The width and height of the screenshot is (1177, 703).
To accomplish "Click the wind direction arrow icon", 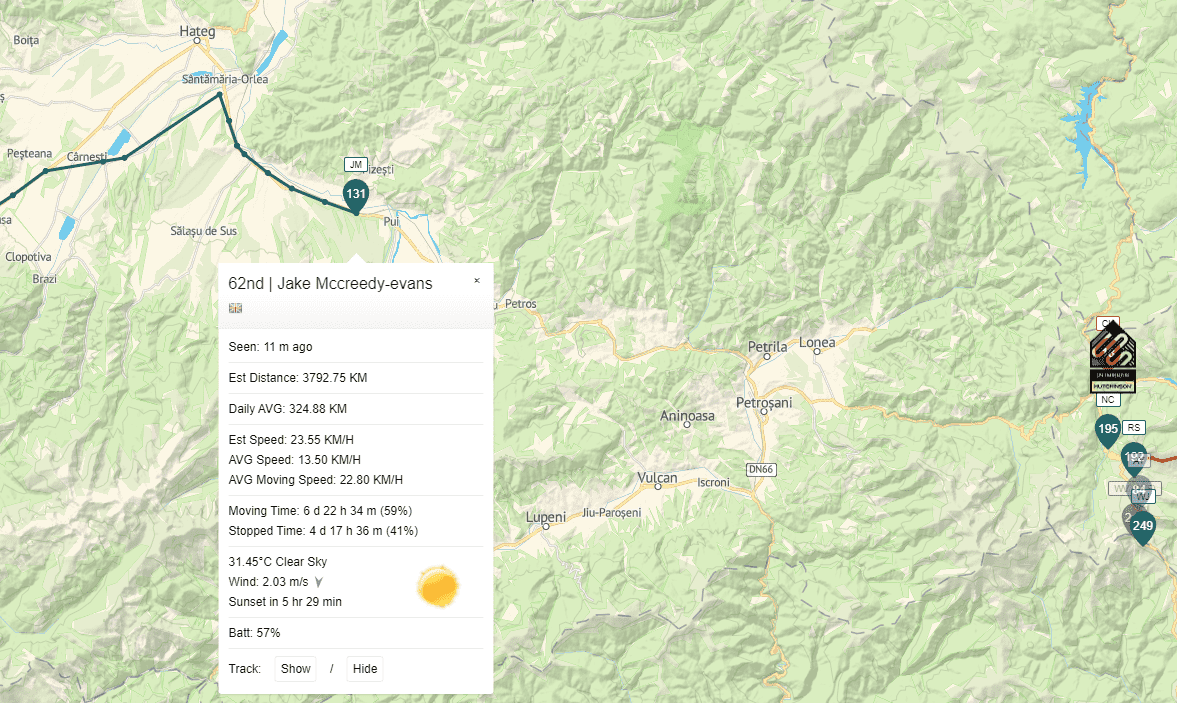I will pyautogui.click(x=319, y=582).
